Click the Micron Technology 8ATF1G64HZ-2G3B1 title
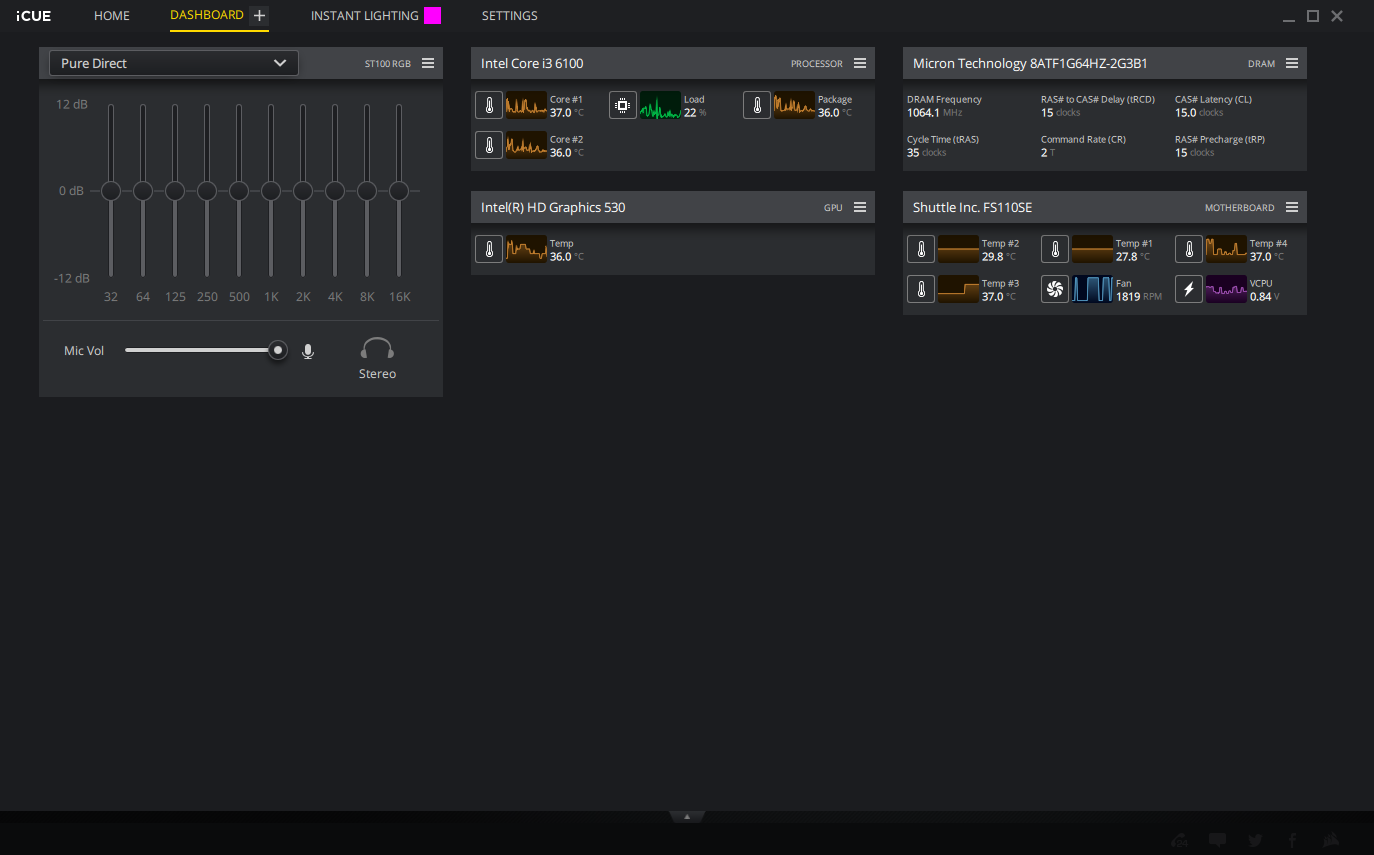The height and width of the screenshot is (855, 1374). point(1030,63)
